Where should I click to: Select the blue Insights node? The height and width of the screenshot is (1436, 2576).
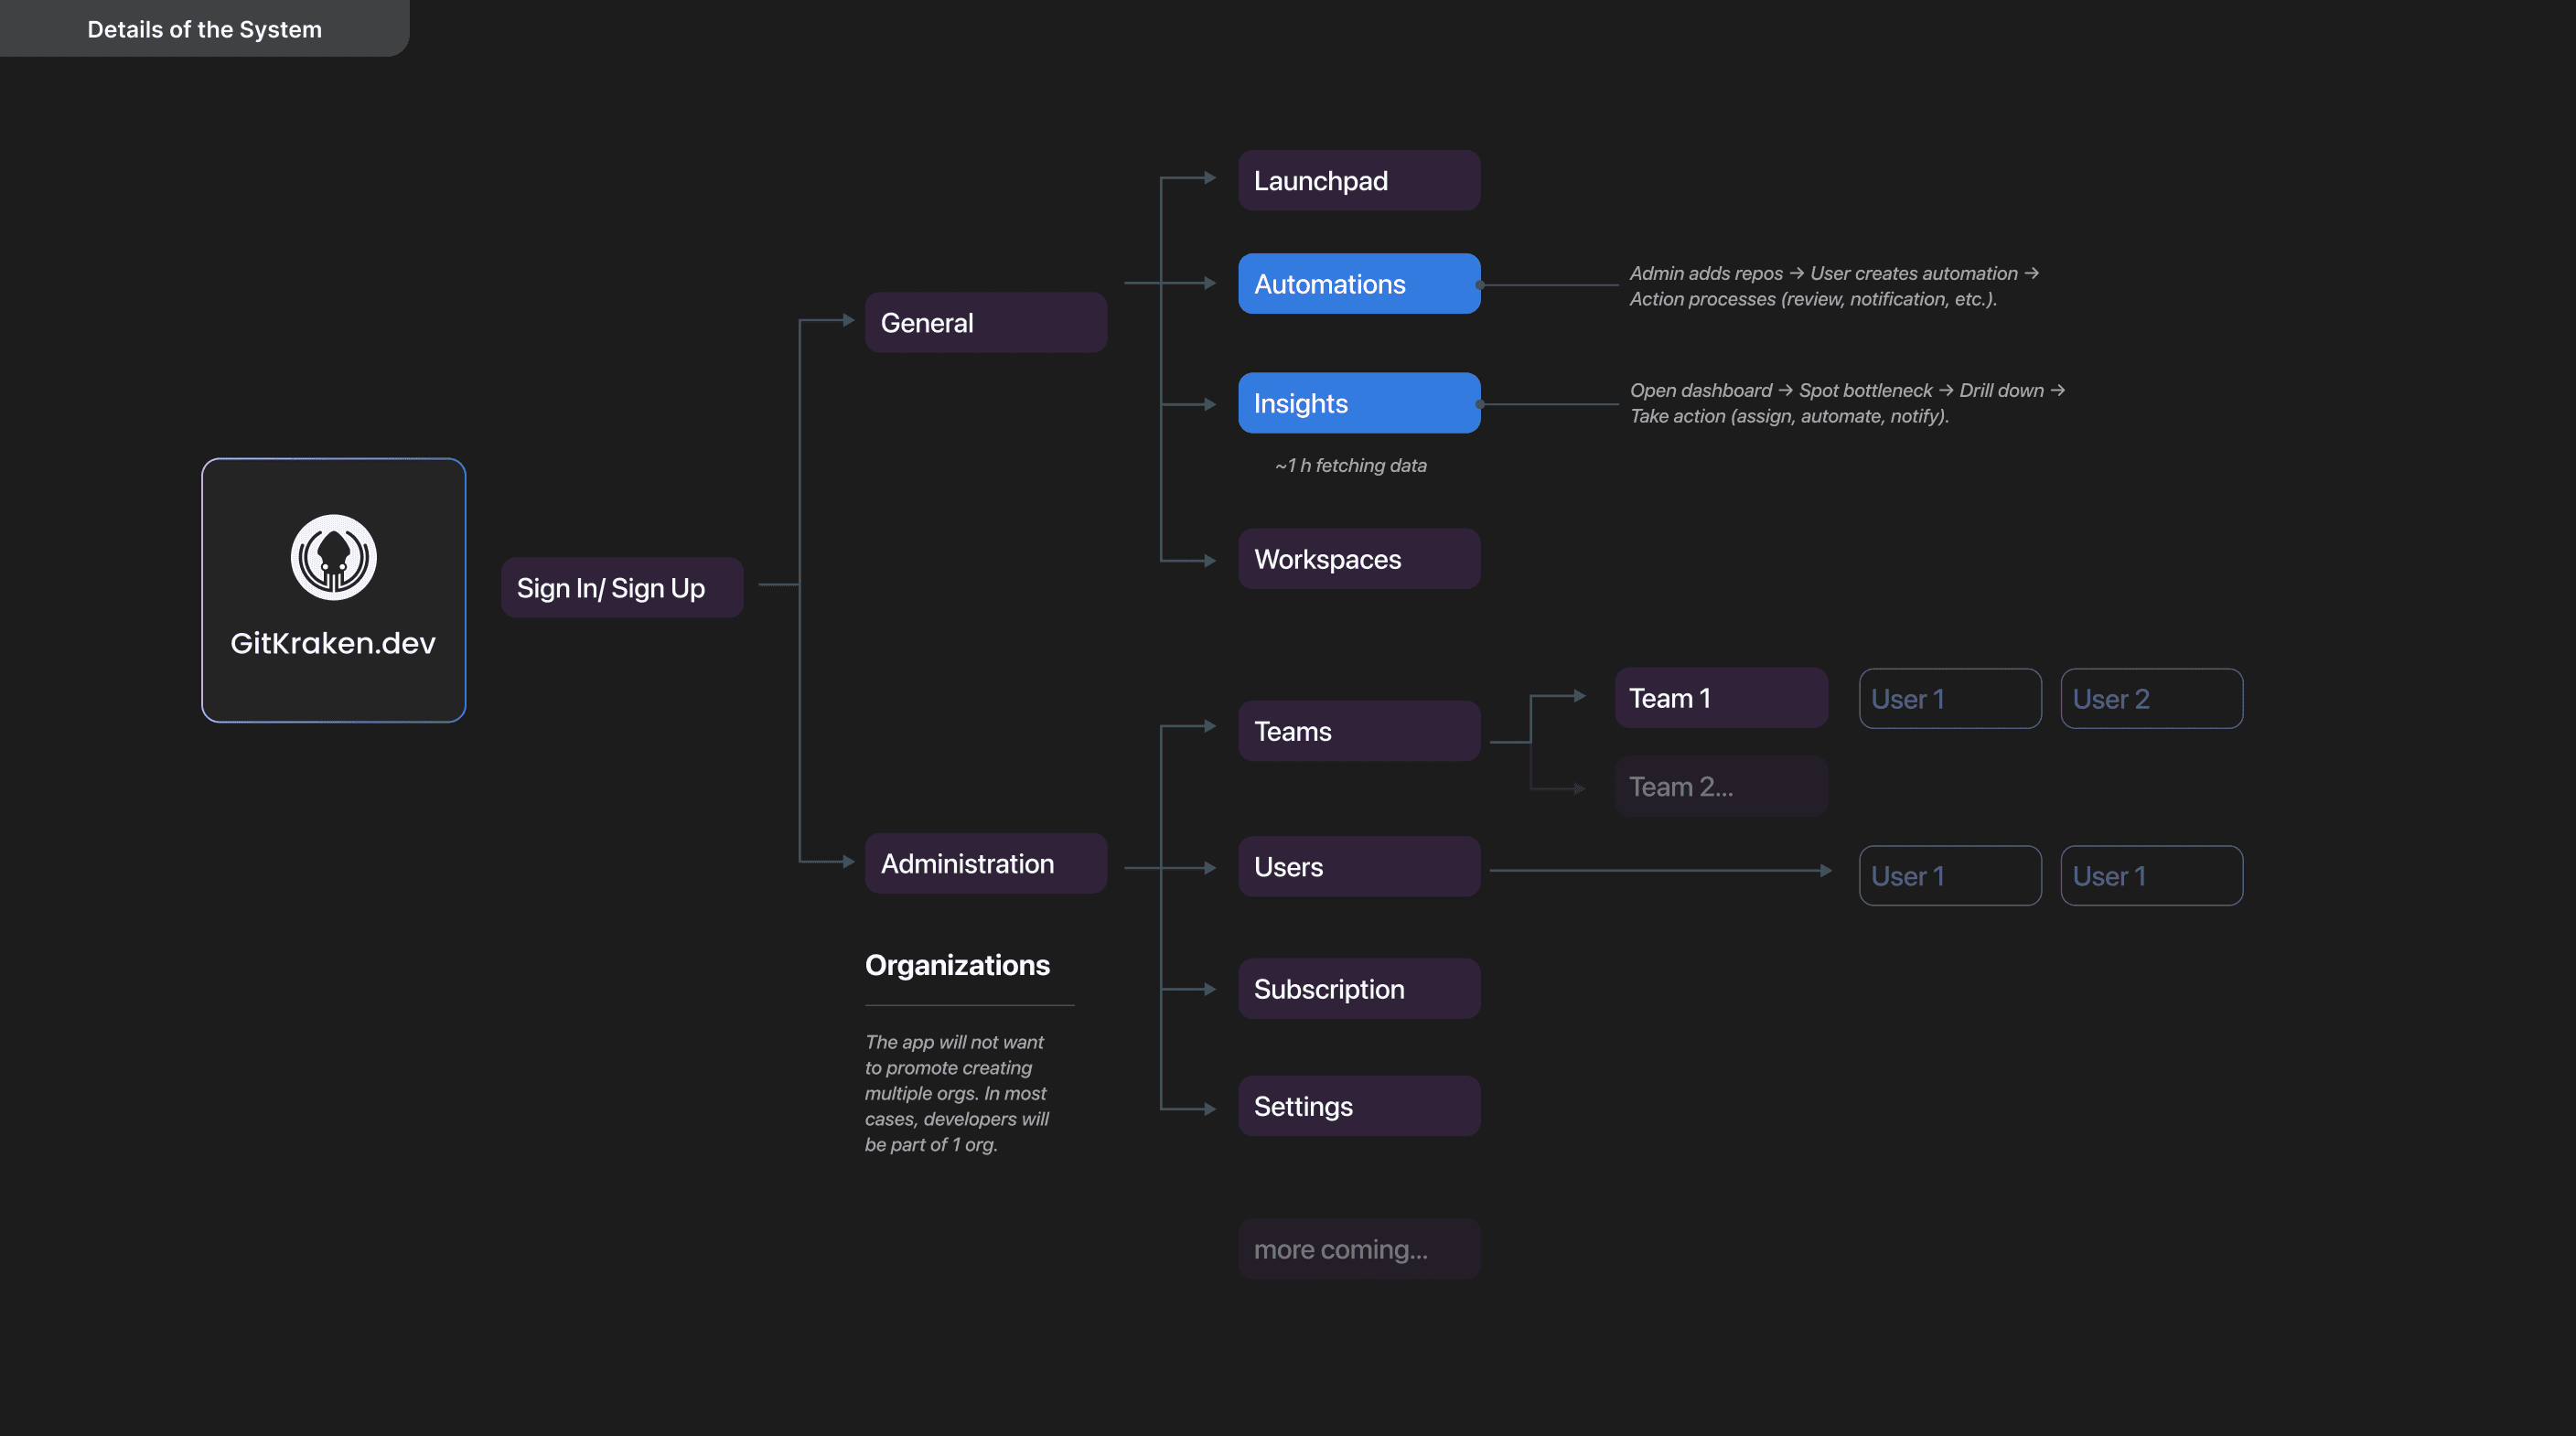point(1358,403)
